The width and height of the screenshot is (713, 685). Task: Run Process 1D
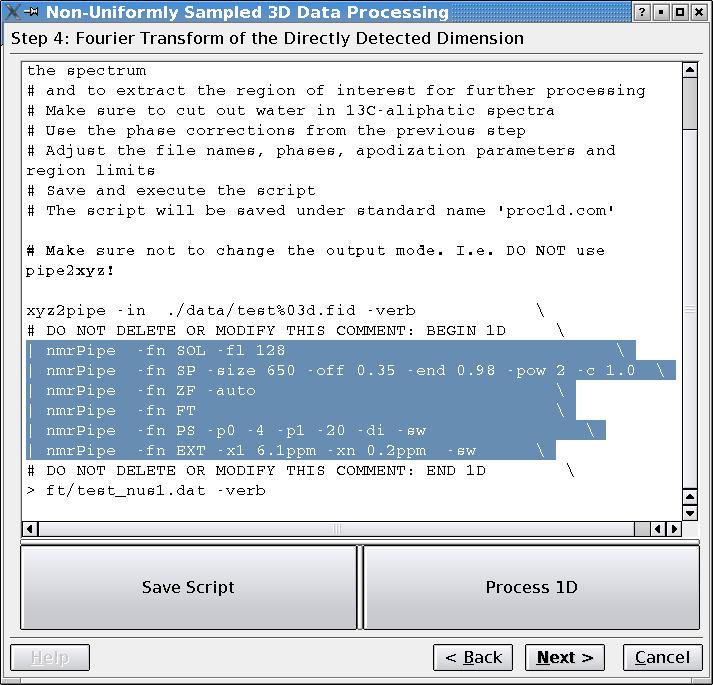(531, 588)
